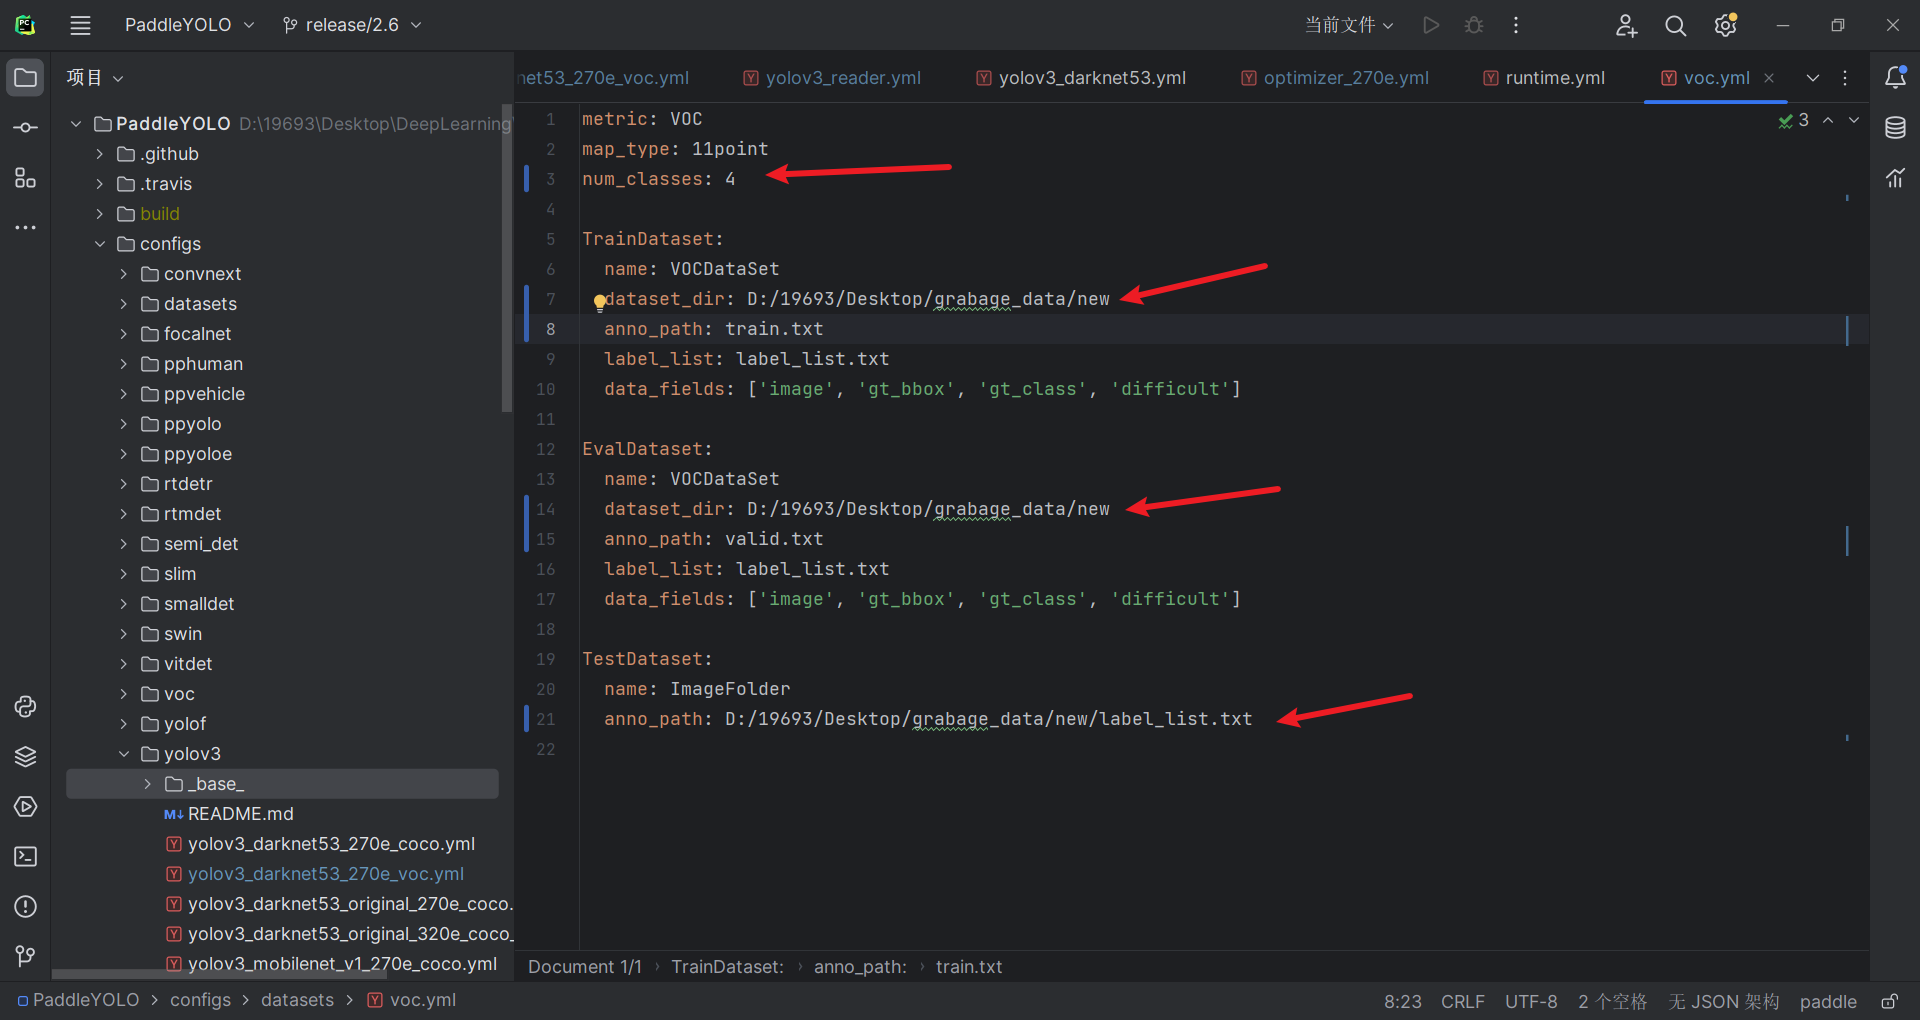Click the inspections widget checkmark showing 3
This screenshot has height=1020, width=1920.
(1793, 120)
